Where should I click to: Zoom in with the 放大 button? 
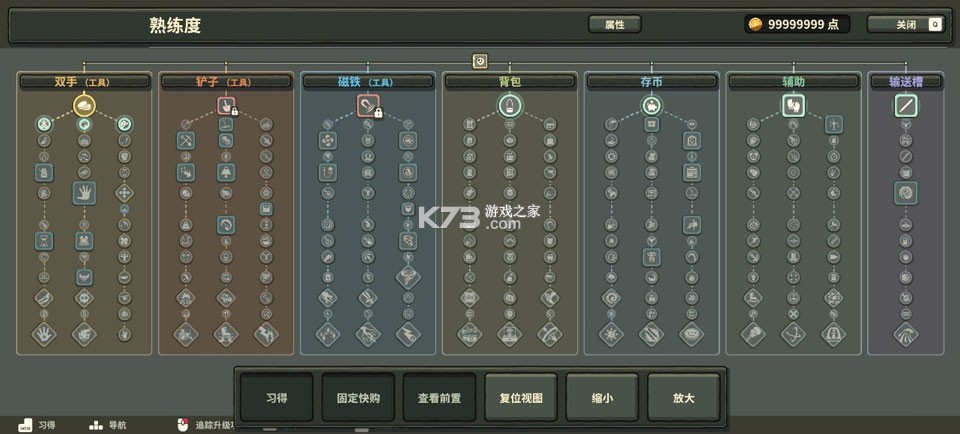(683, 398)
